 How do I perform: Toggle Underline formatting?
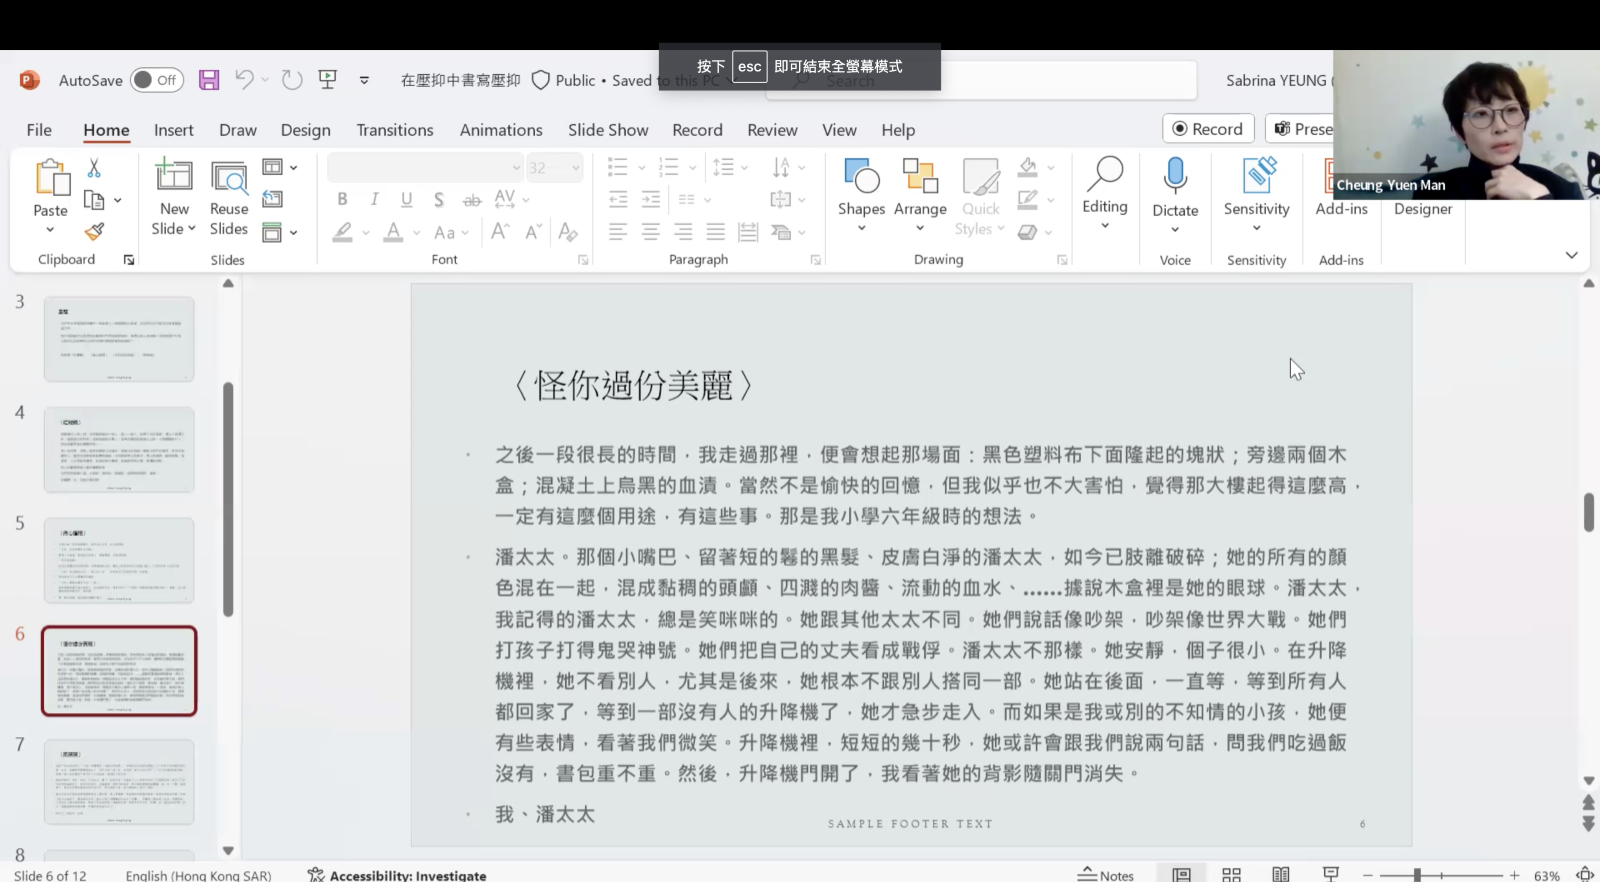(x=406, y=199)
